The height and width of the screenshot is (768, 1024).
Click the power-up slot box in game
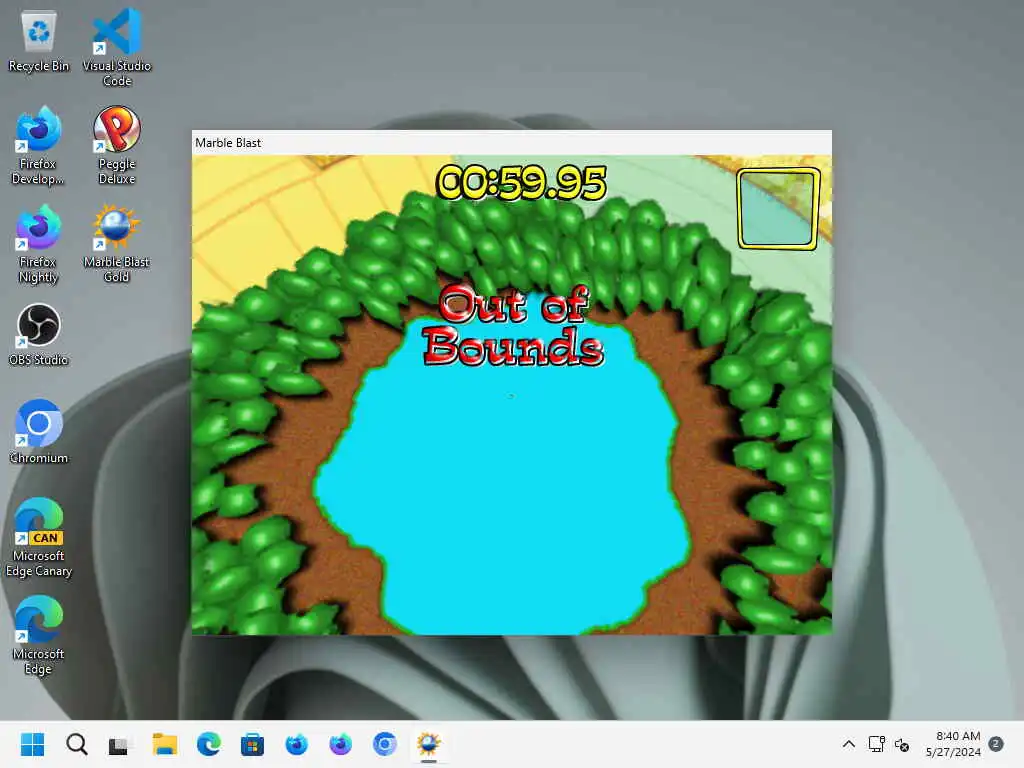coord(778,209)
